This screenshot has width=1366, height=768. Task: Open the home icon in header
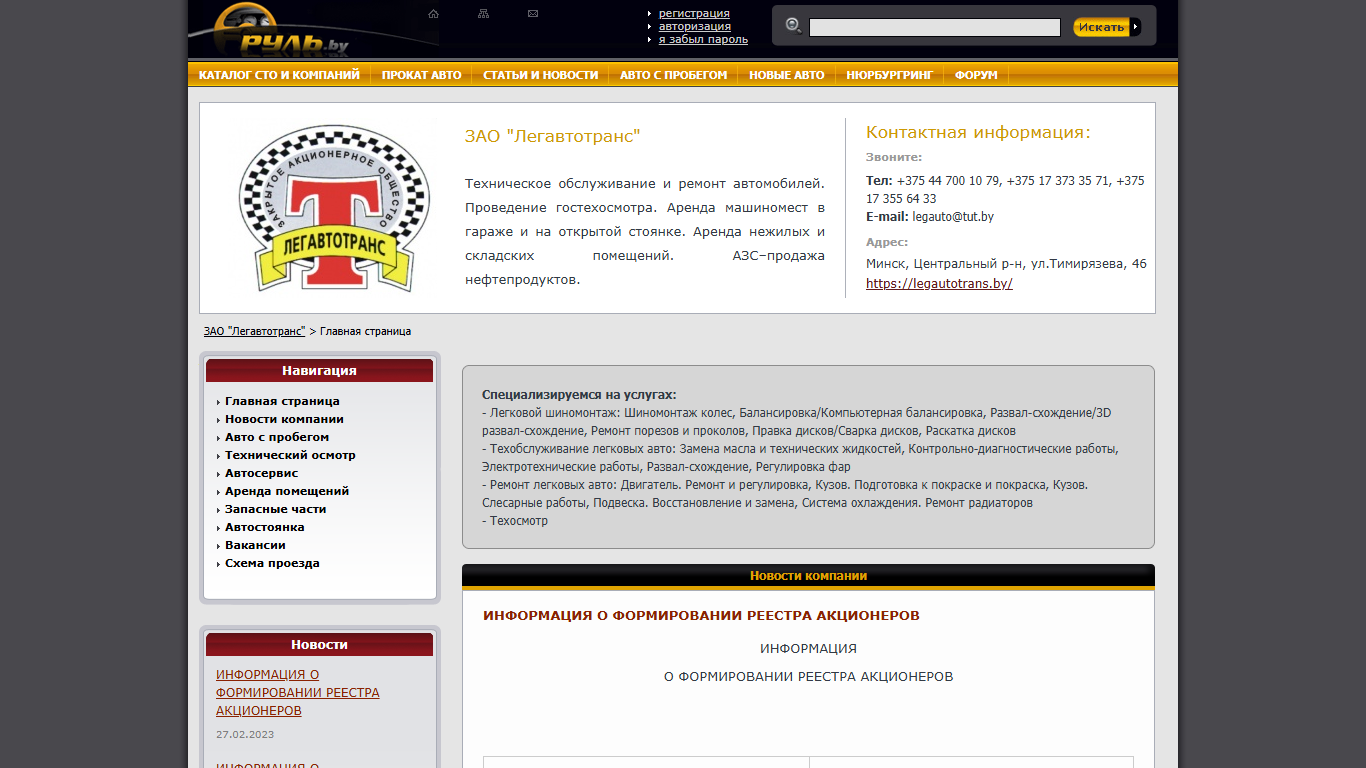[x=433, y=14]
